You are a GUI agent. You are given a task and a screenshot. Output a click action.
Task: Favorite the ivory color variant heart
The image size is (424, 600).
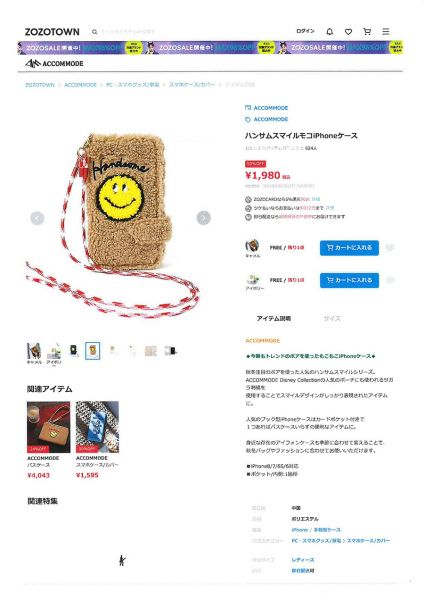(390, 280)
